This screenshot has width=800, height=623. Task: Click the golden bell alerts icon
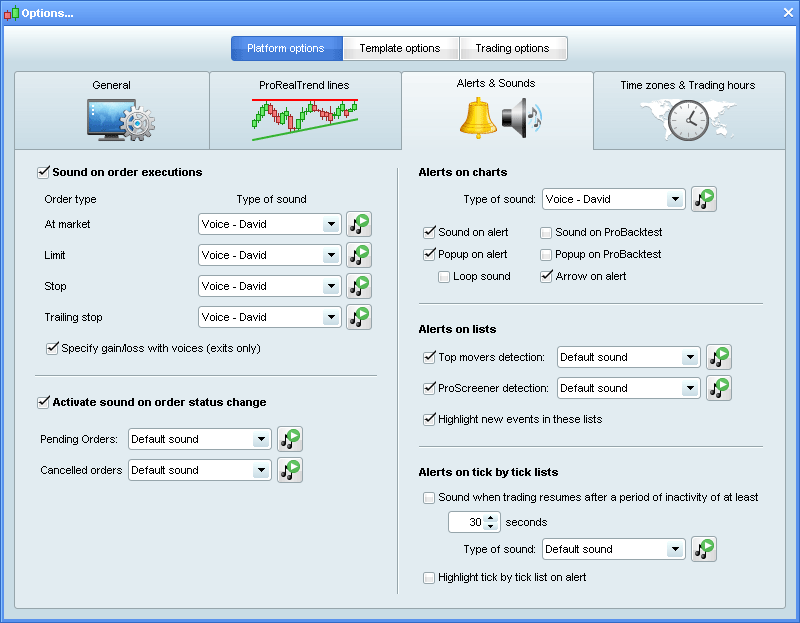[478, 118]
